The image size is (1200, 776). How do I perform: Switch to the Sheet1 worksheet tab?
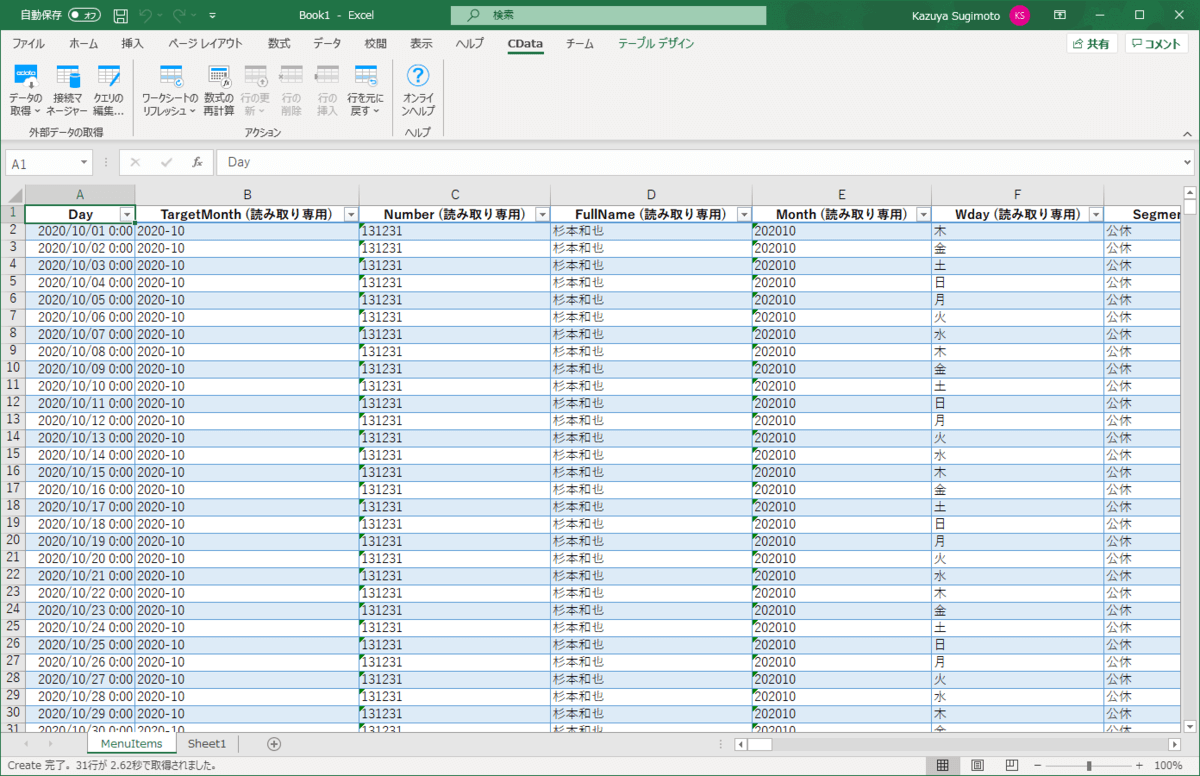(207, 744)
